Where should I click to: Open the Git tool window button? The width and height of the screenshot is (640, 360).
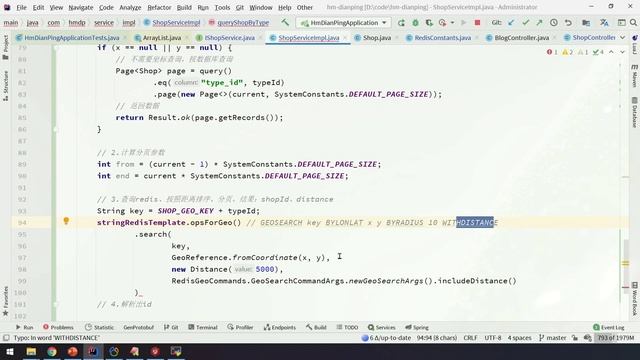(x=171, y=327)
